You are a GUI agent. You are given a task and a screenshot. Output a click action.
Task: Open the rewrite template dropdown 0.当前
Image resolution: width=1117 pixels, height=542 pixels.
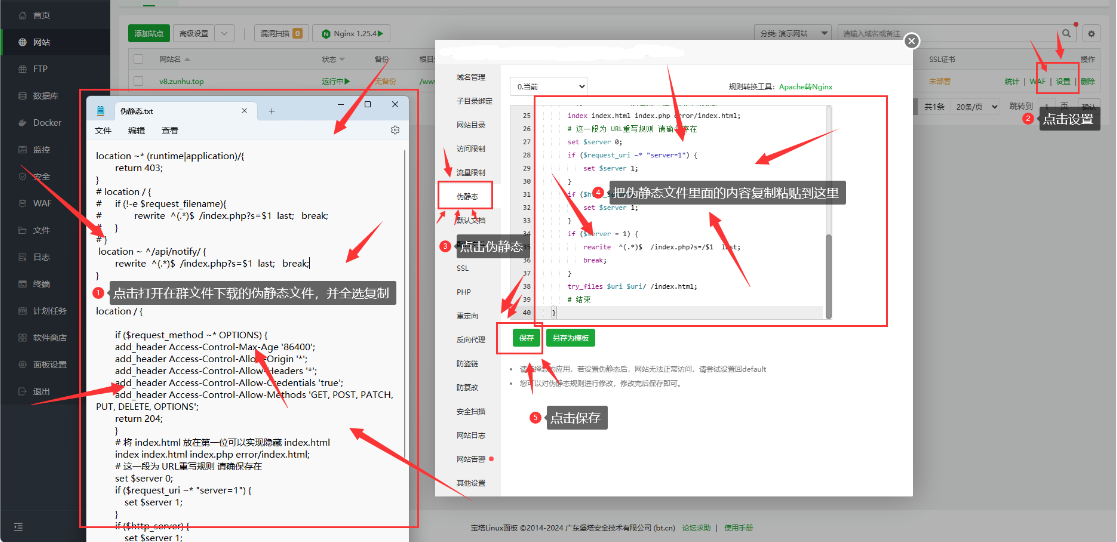[x=548, y=87]
